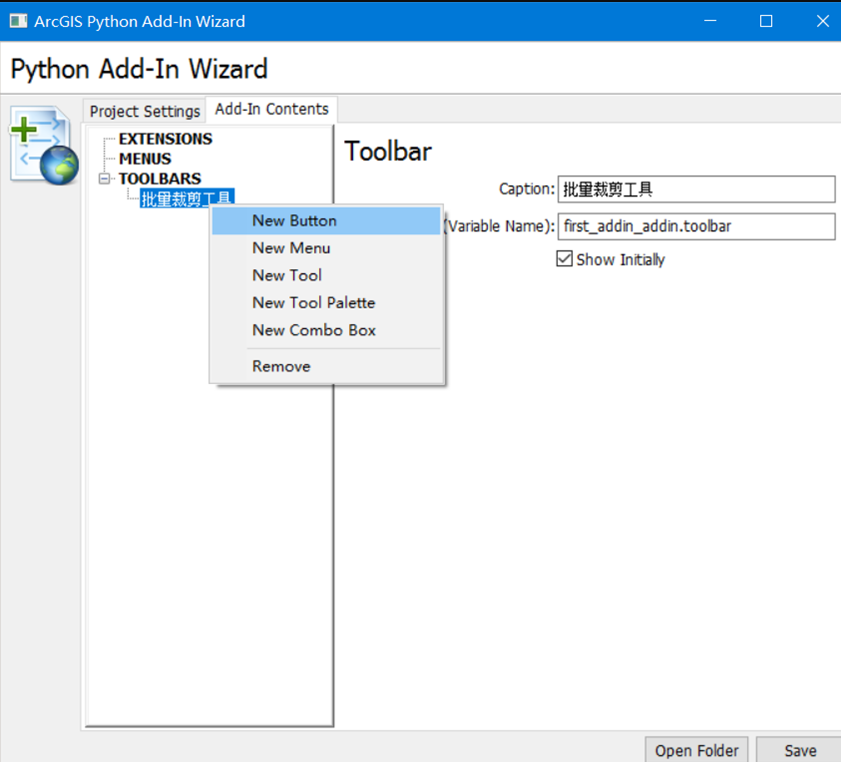Image resolution: width=841 pixels, height=762 pixels.
Task: Close the Add-In Wizard window
Action: (x=822, y=21)
